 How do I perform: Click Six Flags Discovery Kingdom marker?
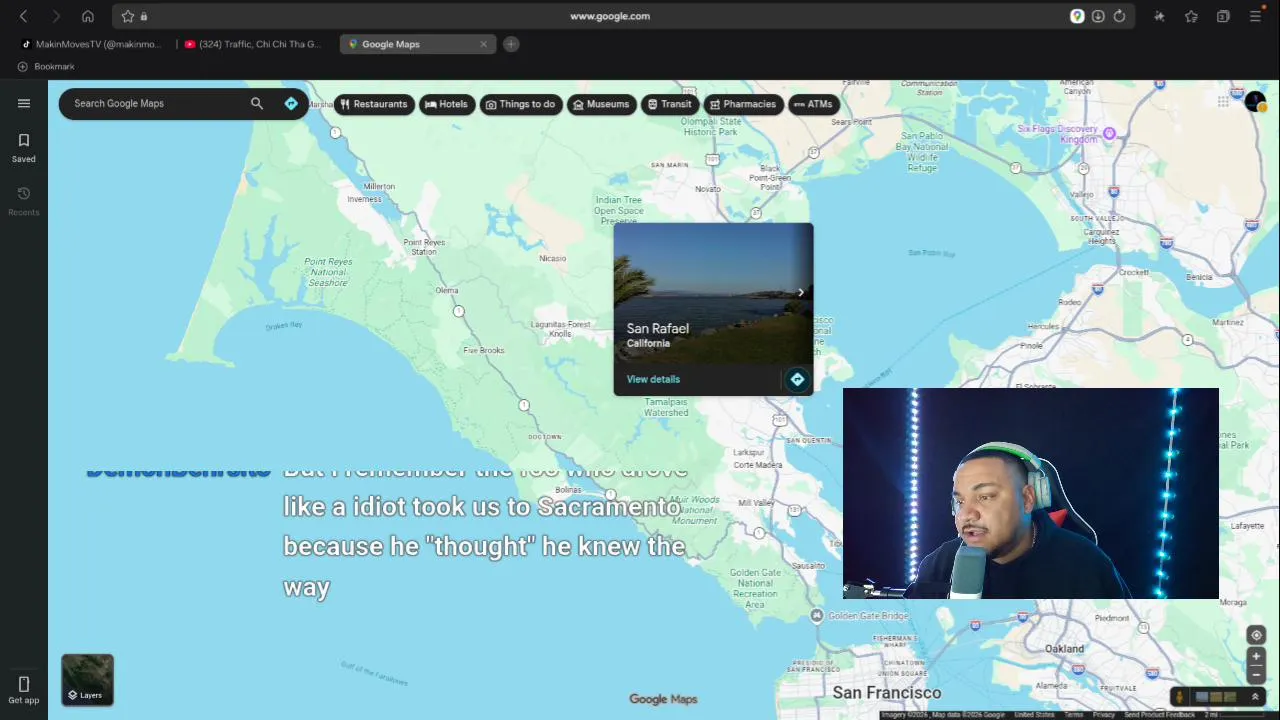click(1108, 131)
